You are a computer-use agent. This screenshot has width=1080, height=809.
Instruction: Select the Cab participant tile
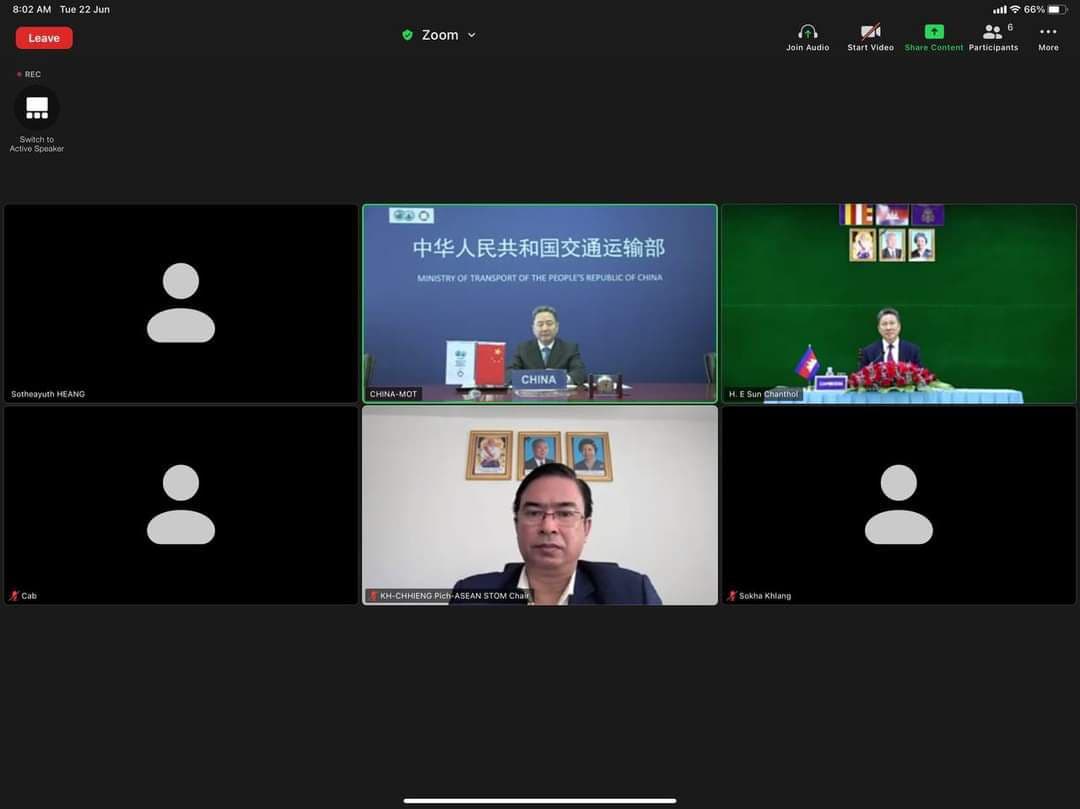(x=181, y=505)
